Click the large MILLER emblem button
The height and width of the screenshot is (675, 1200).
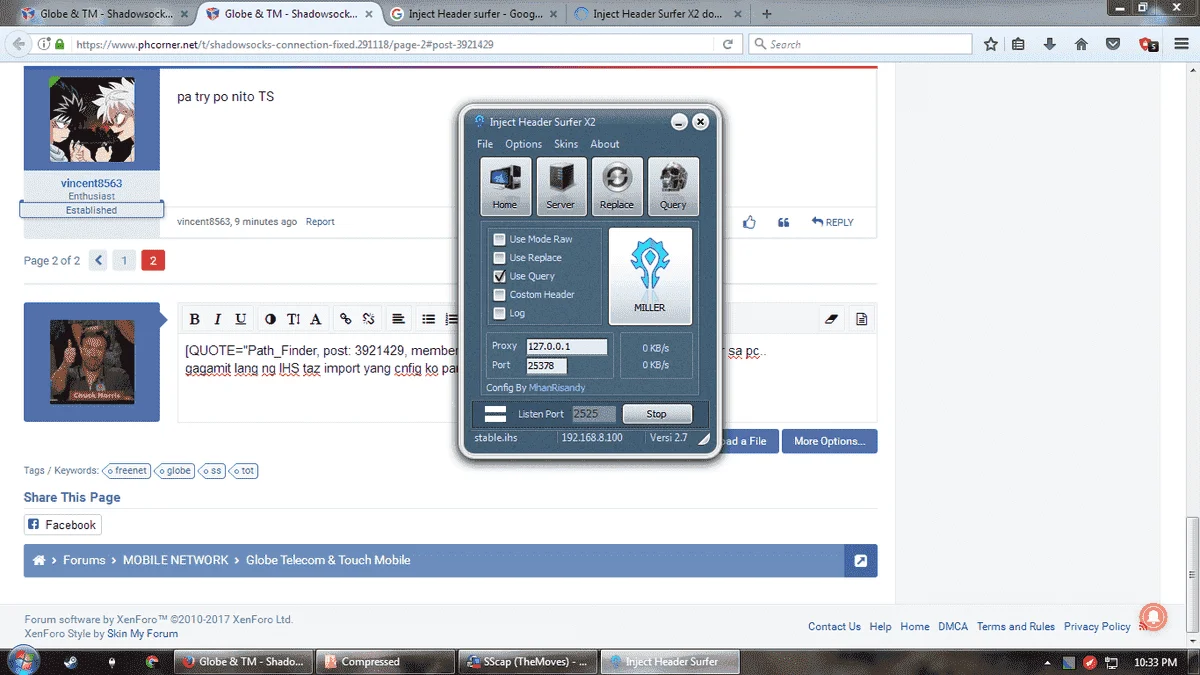coord(650,276)
